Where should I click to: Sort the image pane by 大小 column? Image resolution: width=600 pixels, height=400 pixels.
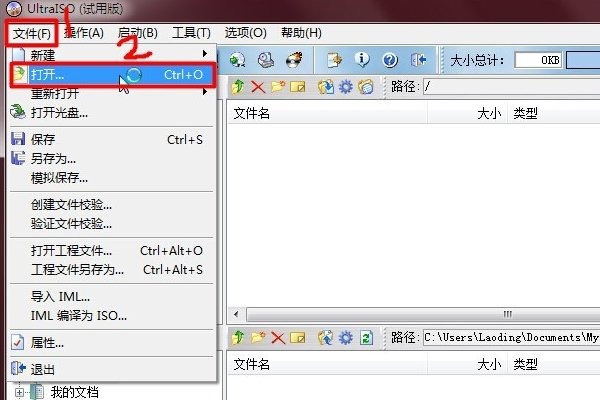tap(468, 113)
